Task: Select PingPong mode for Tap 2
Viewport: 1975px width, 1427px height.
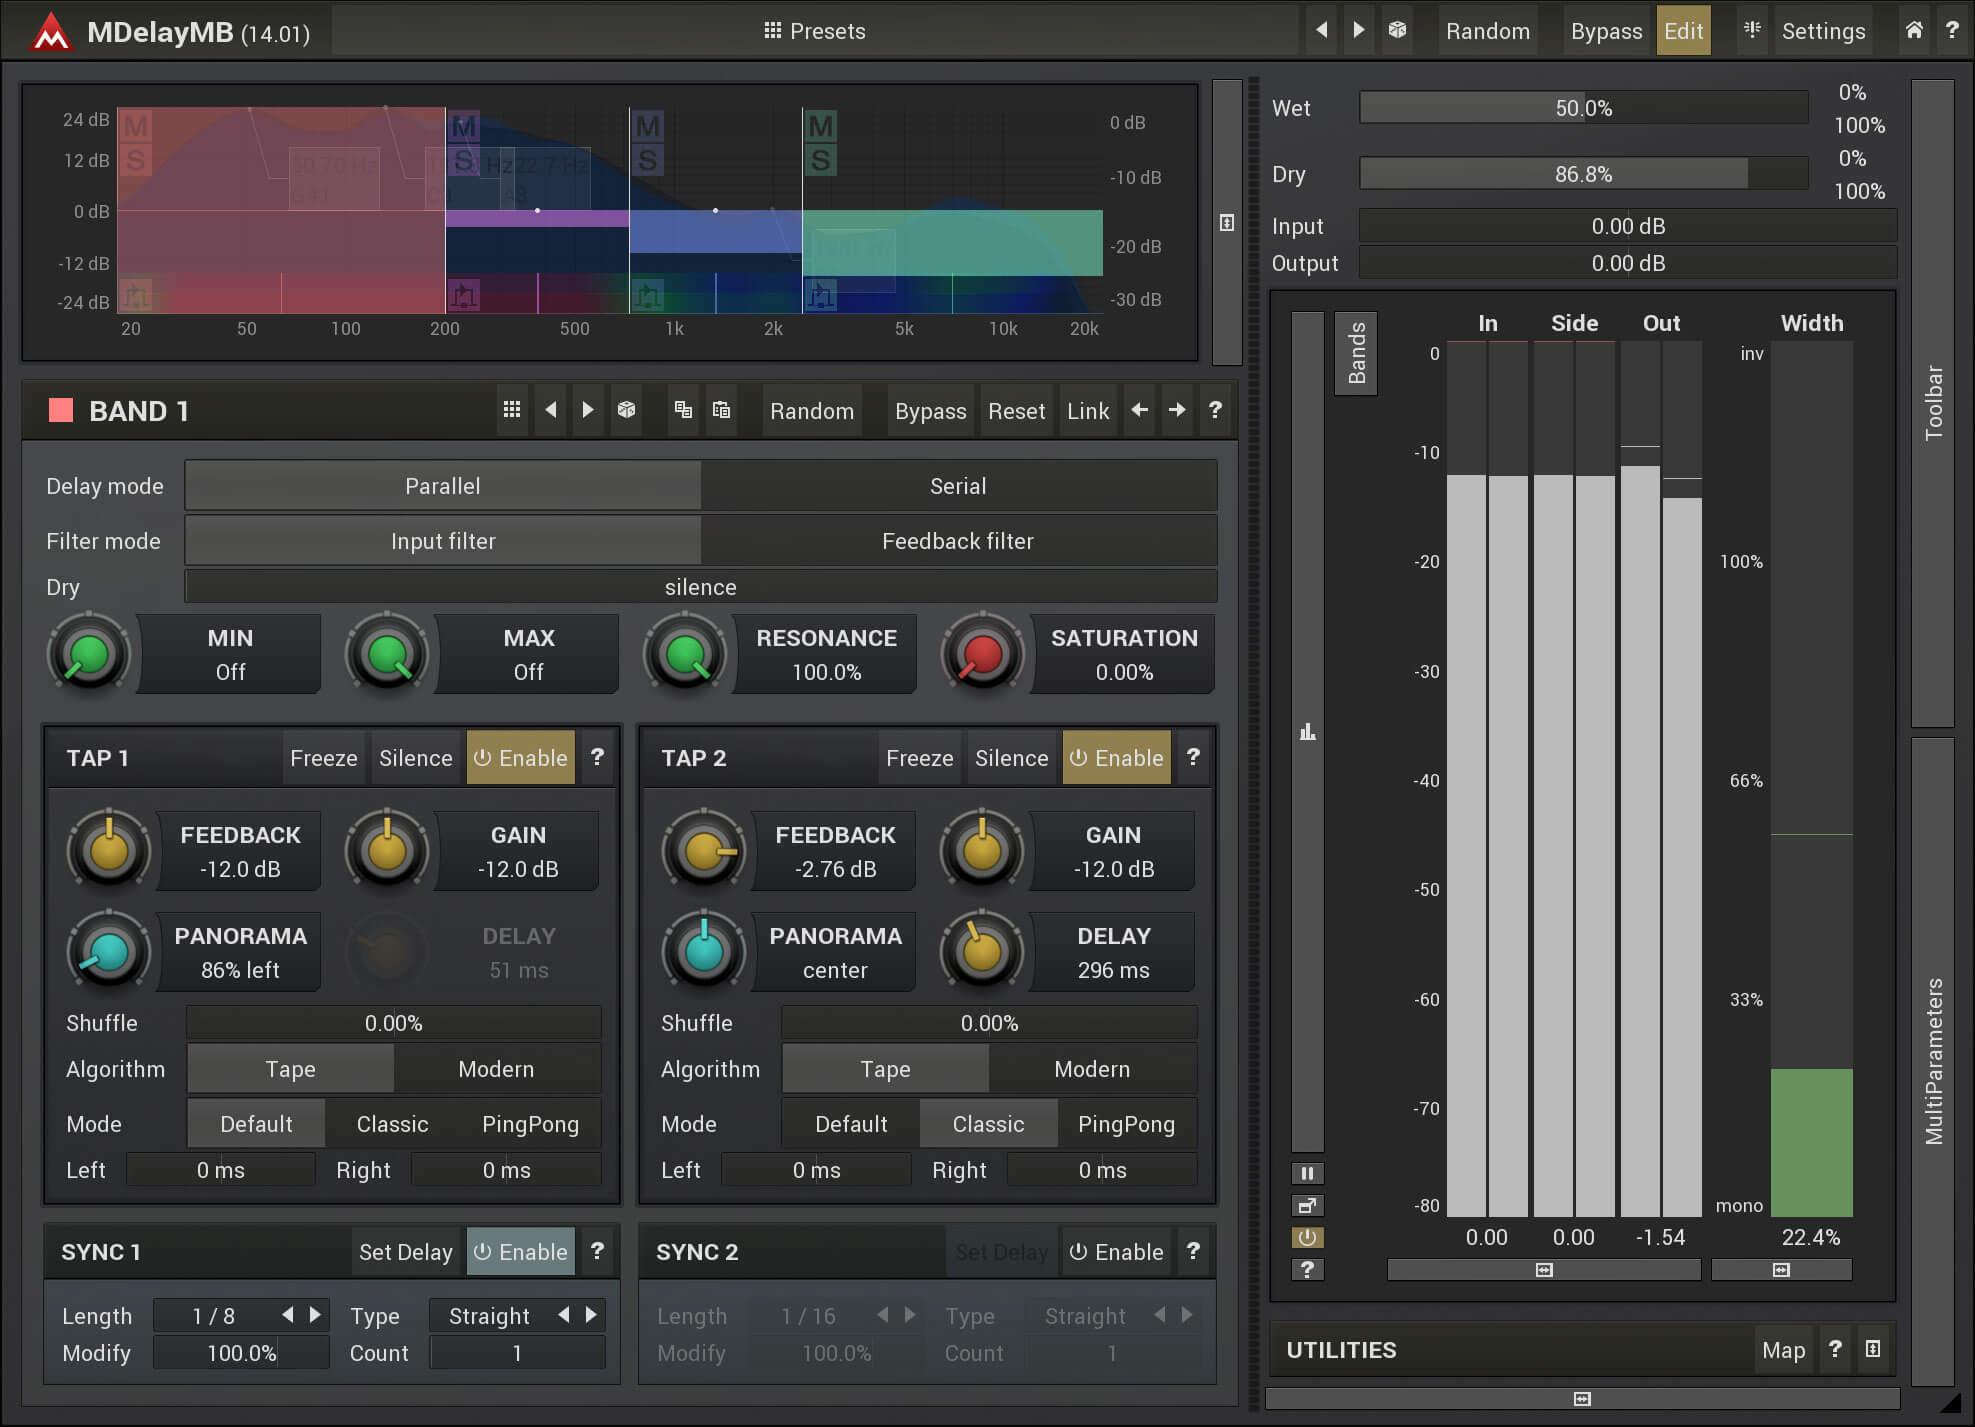Action: pos(1126,1124)
